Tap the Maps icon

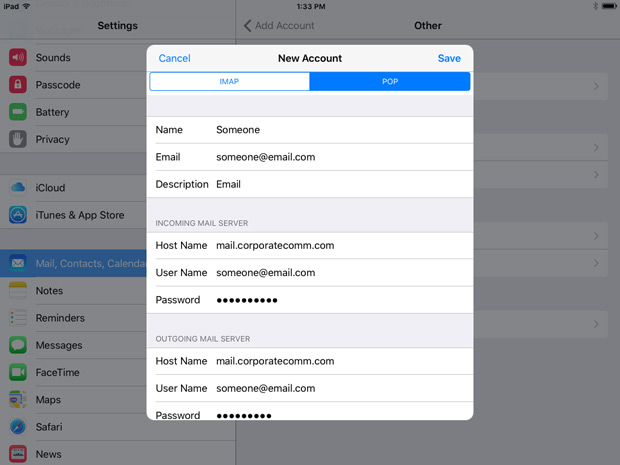tap(18, 399)
